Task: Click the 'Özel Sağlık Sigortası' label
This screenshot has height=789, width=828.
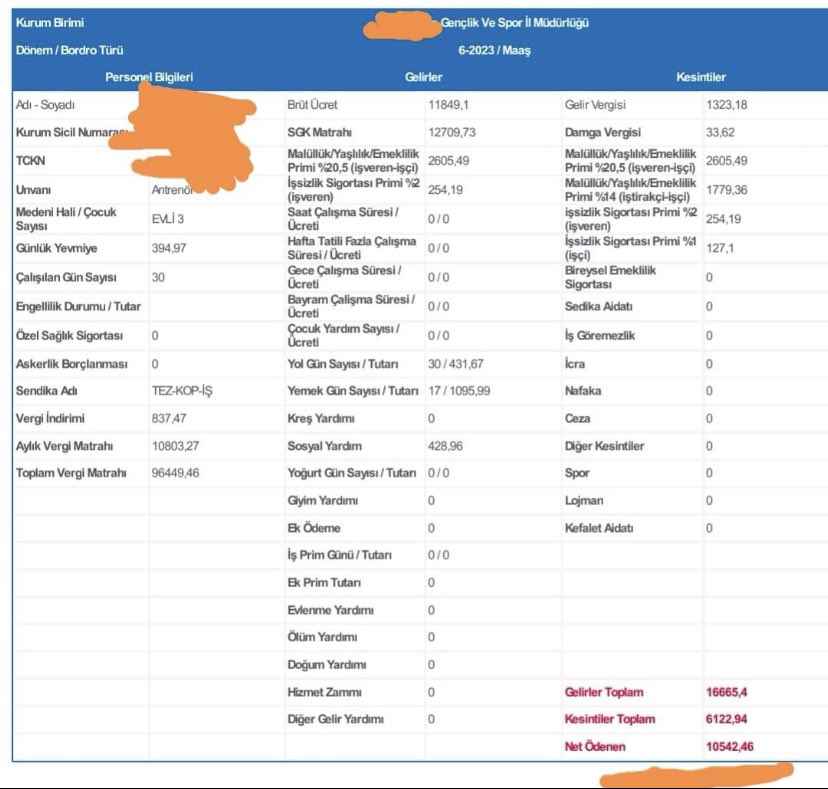Action: coord(69,335)
